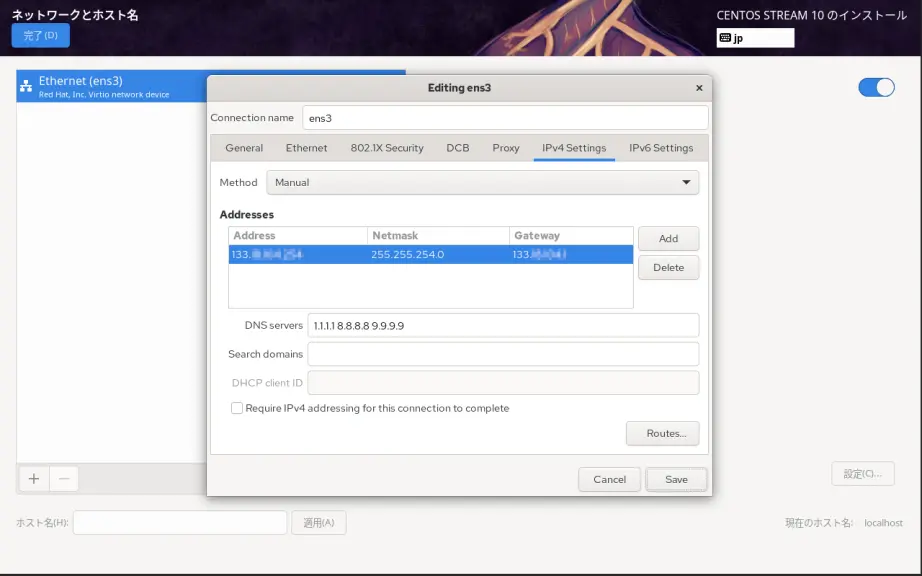
Task: Select the 255.255.254.0 netmask cell
Action: point(438,254)
